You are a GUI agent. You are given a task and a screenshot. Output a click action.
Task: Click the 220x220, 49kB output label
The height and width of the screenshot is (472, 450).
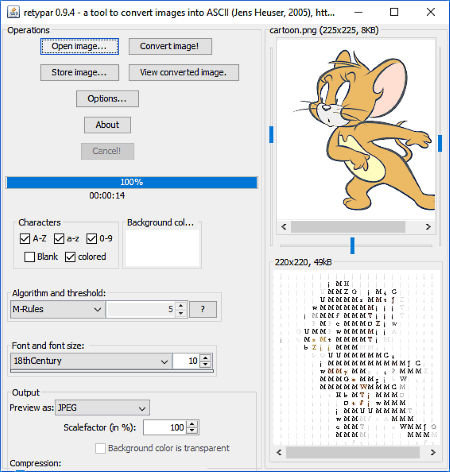pos(303,262)
